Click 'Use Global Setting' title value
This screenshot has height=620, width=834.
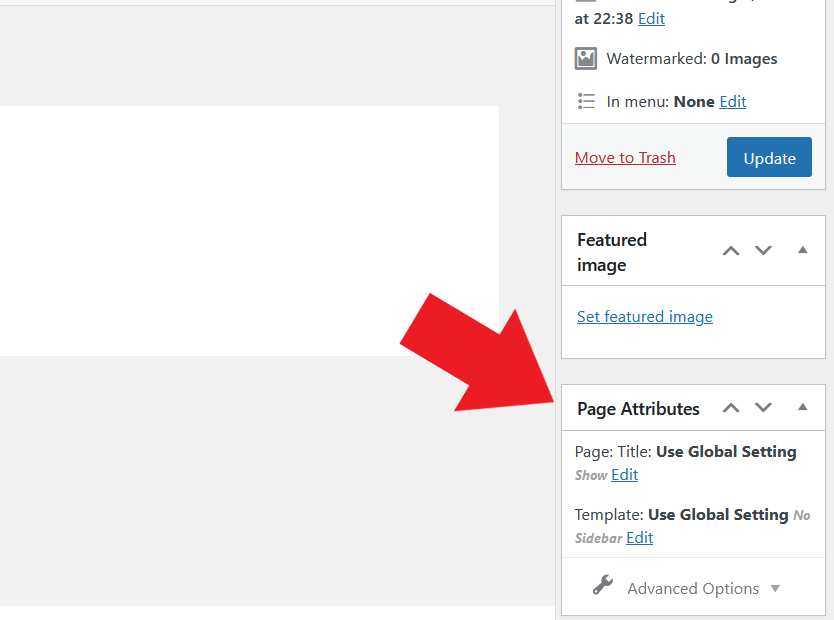726,452
